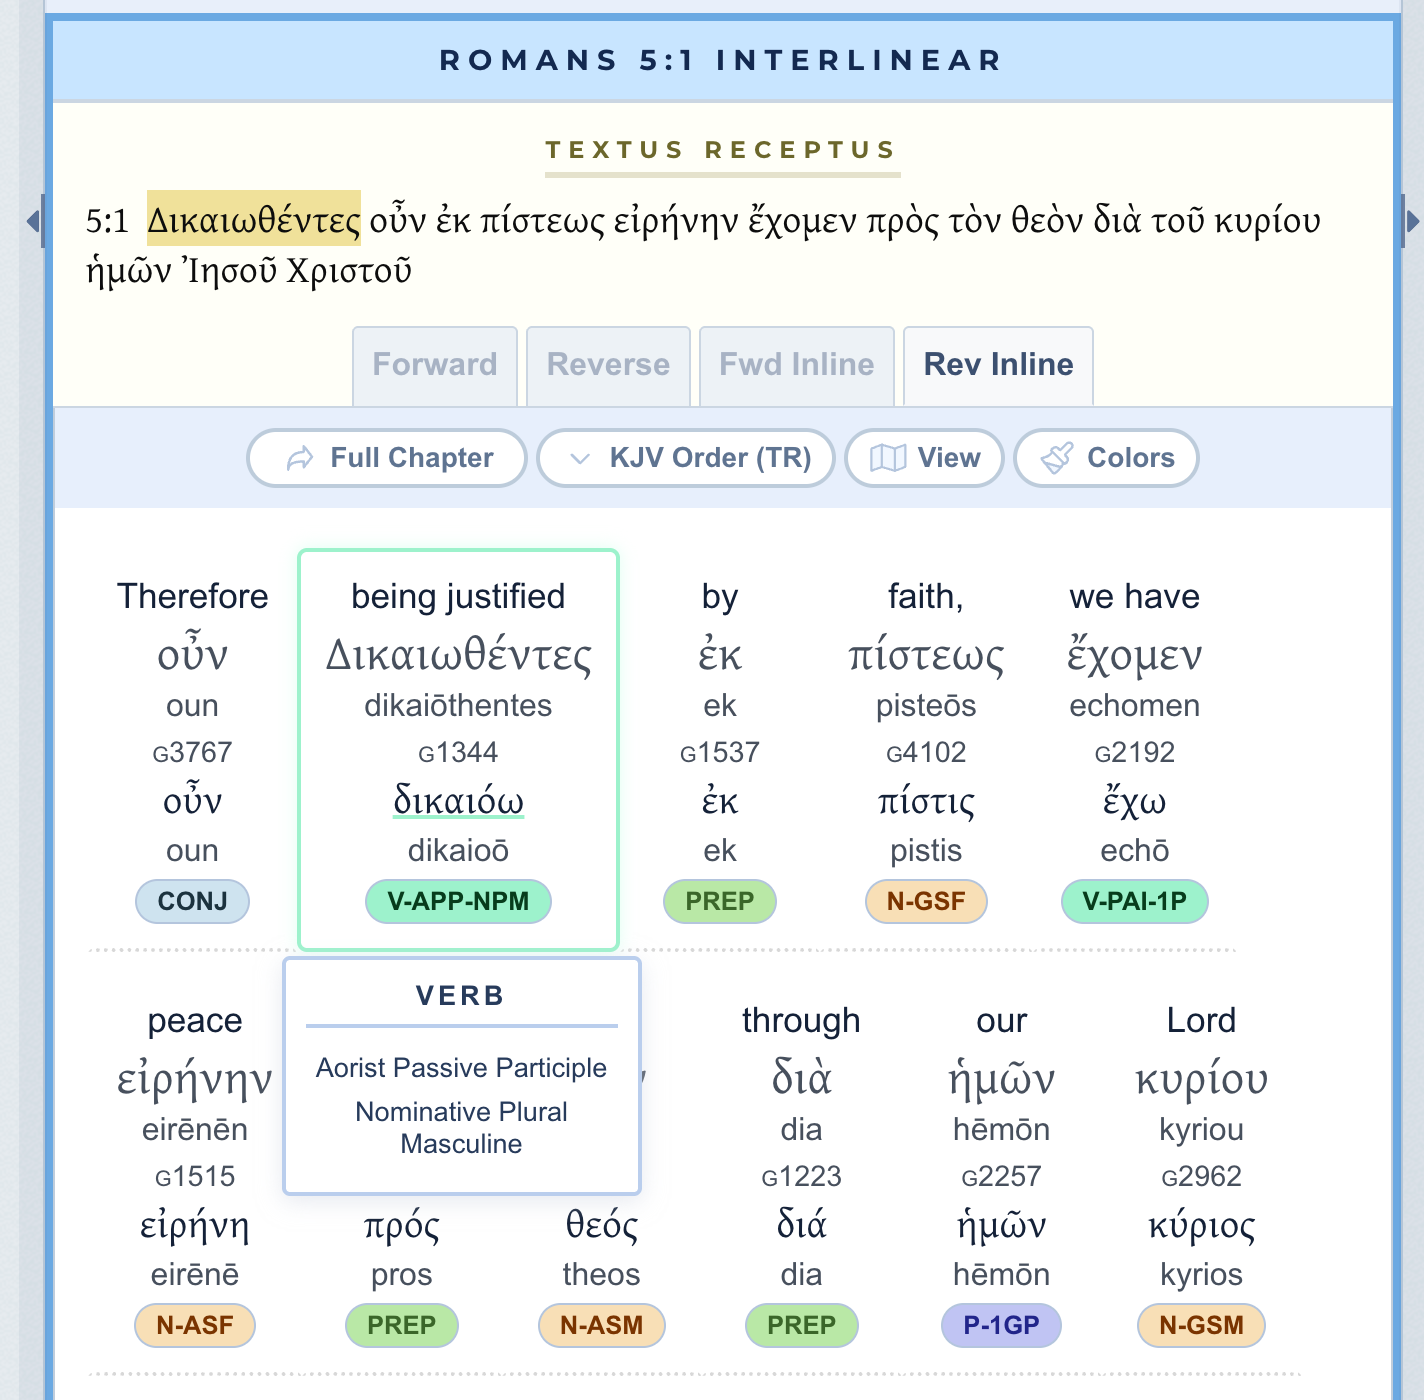Click the P-1GP pronoun tag
The height and width of the screenshot is (1400, 1424).
click(x=1001, y=1325)
